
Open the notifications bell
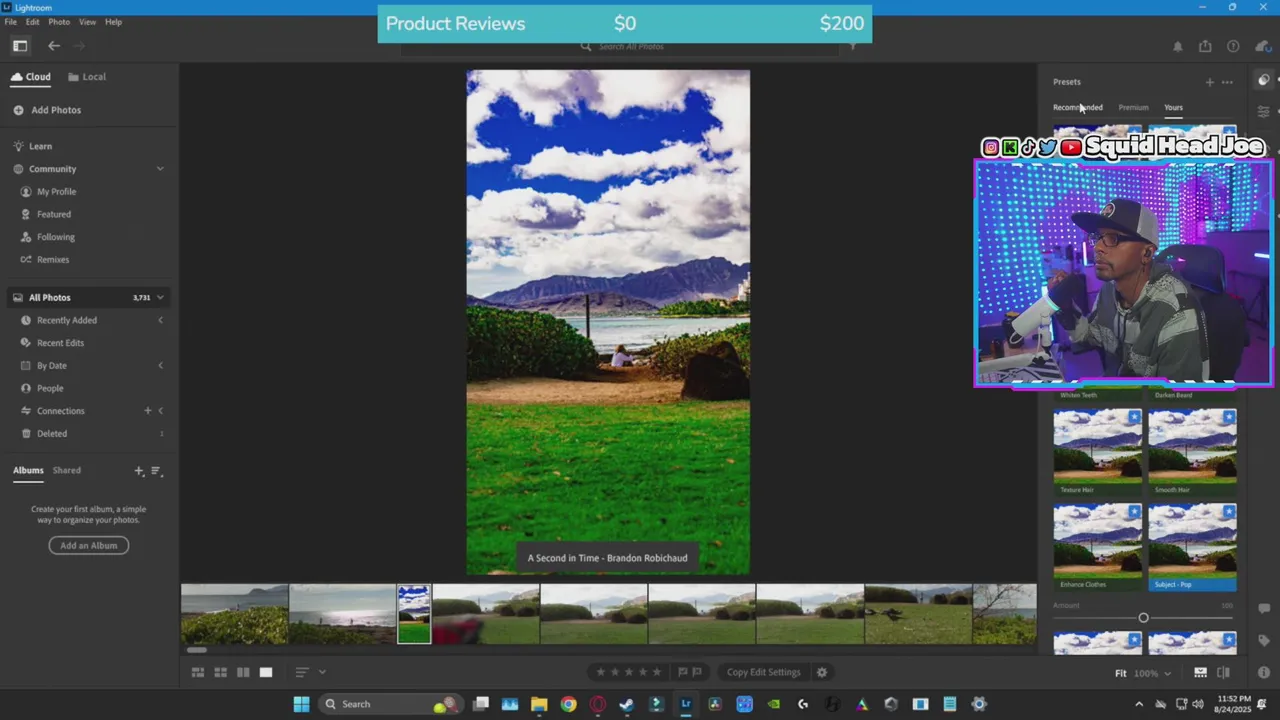coord(1177,46)
